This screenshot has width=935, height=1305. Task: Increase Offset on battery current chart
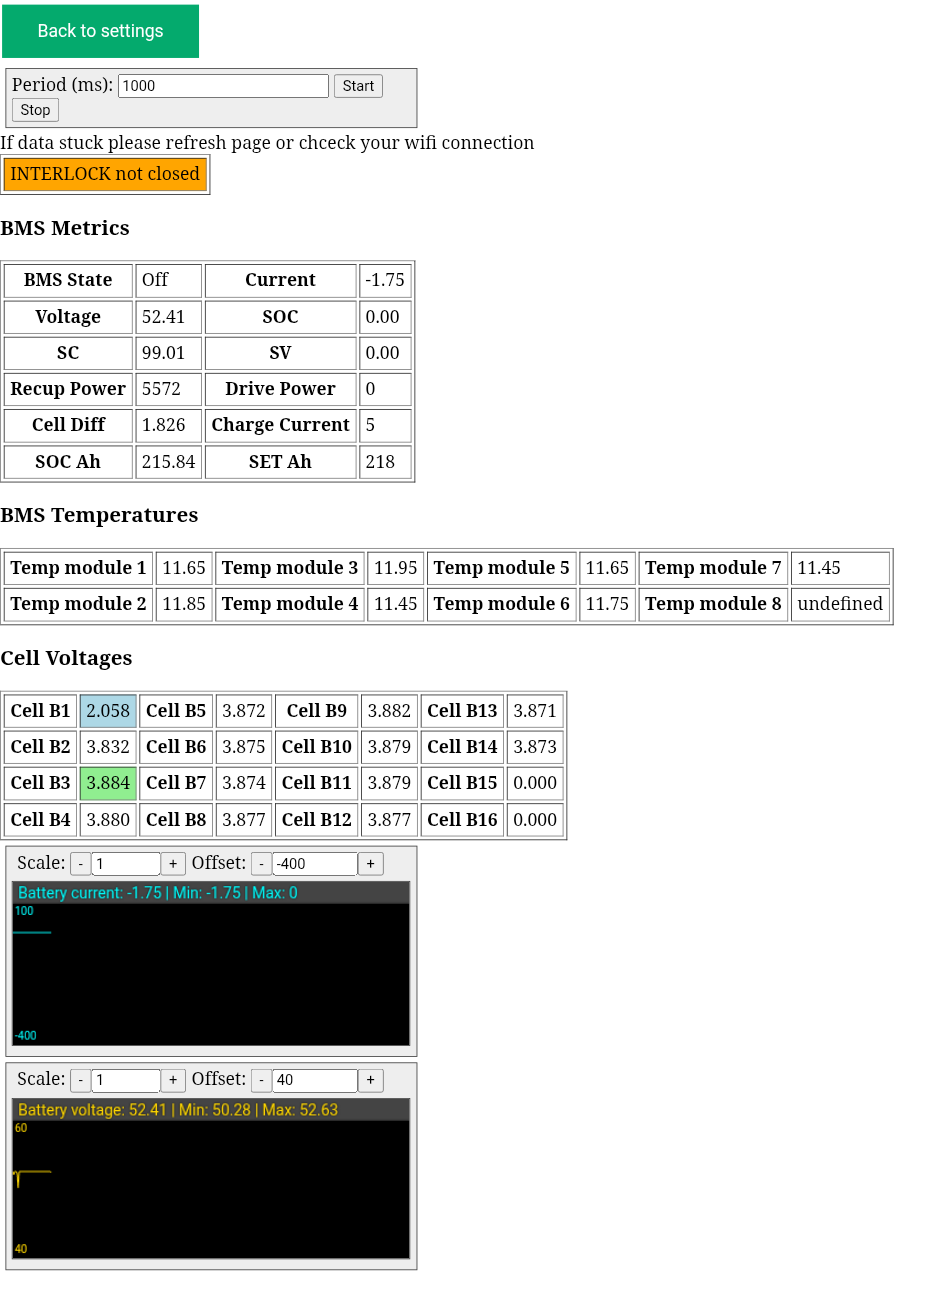click(370, 864)
